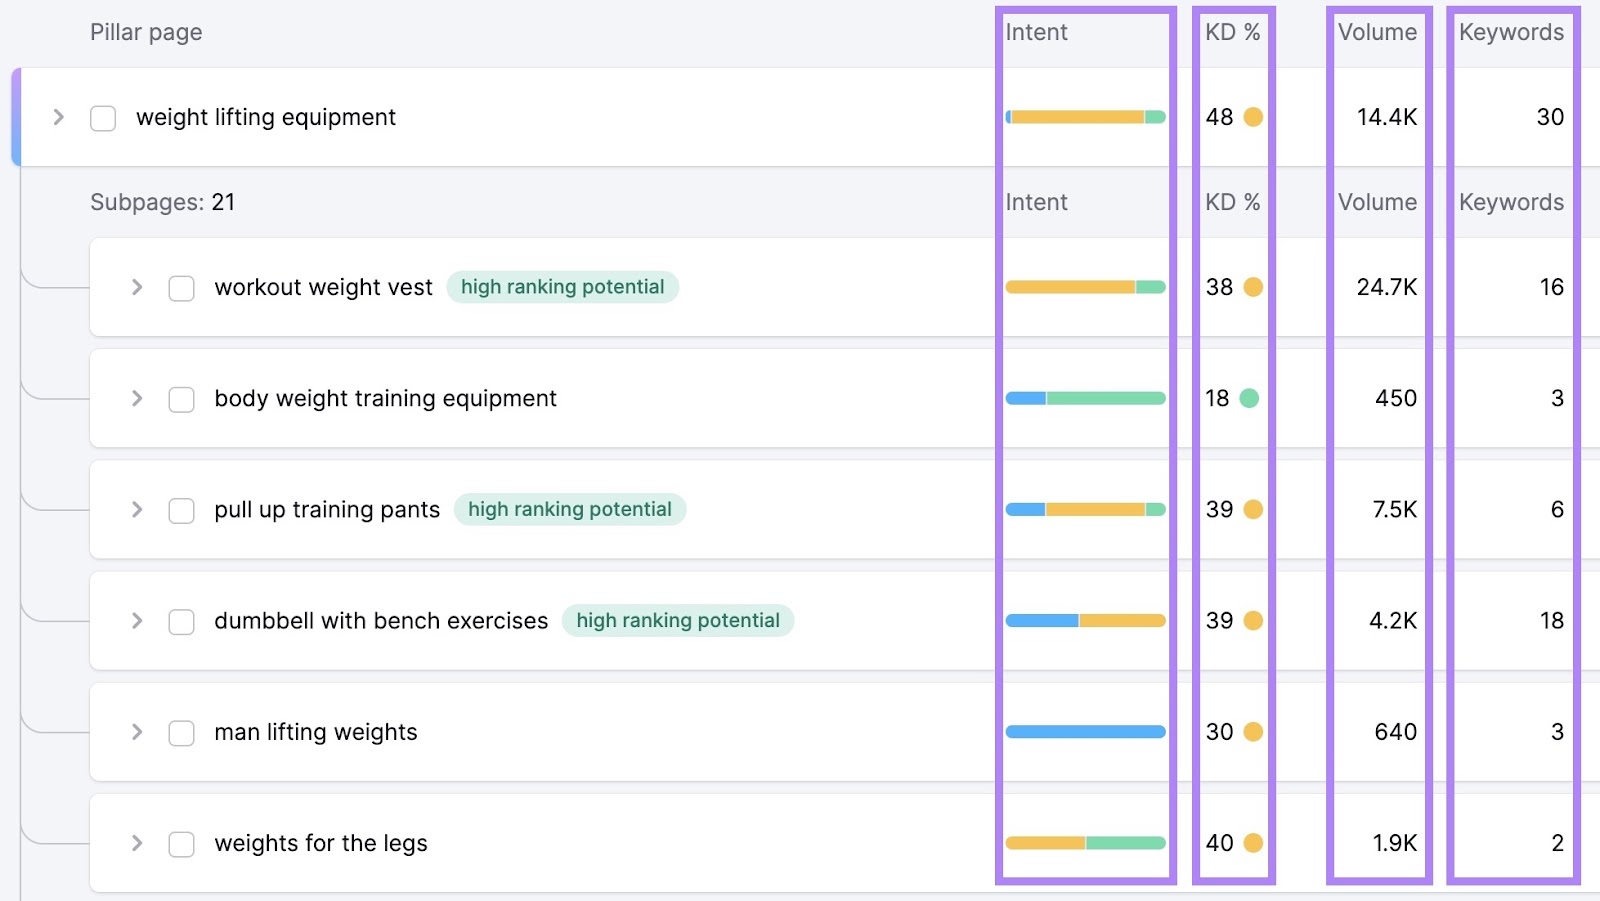Click the orange KD dot for workout weight vest
The width and height of the screenshot is (1600, 901).
pos(1254,287)
